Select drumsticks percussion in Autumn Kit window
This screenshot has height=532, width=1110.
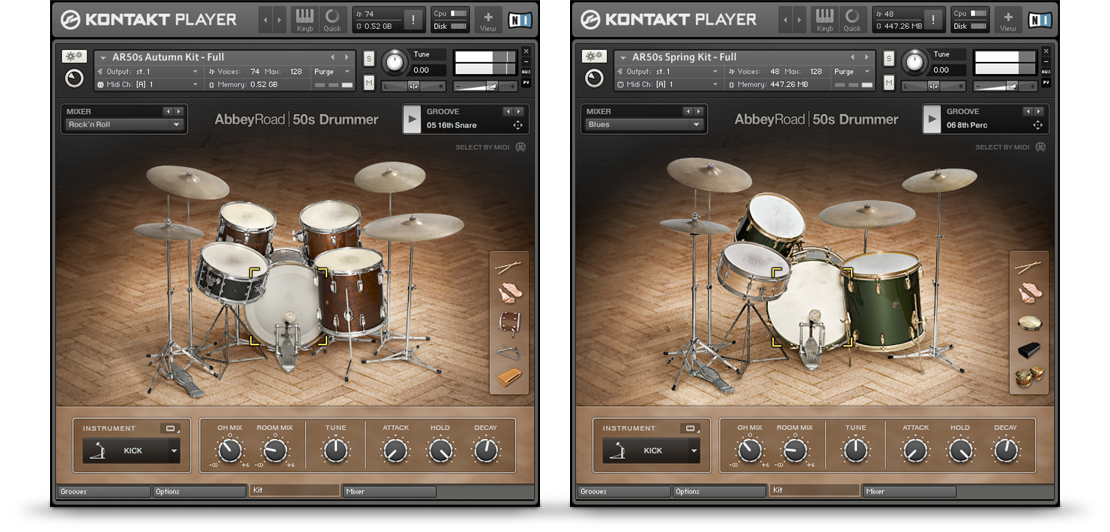508,267
